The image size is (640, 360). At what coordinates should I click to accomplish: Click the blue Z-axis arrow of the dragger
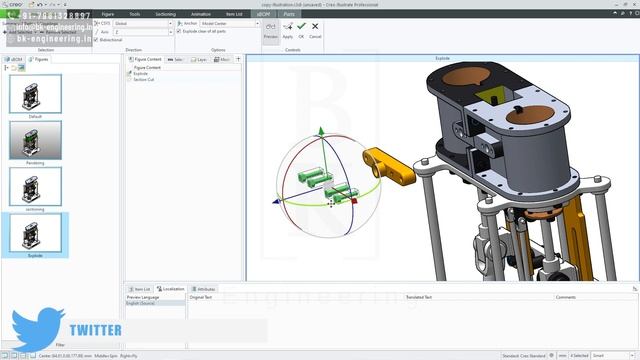[x=276, y=201]
